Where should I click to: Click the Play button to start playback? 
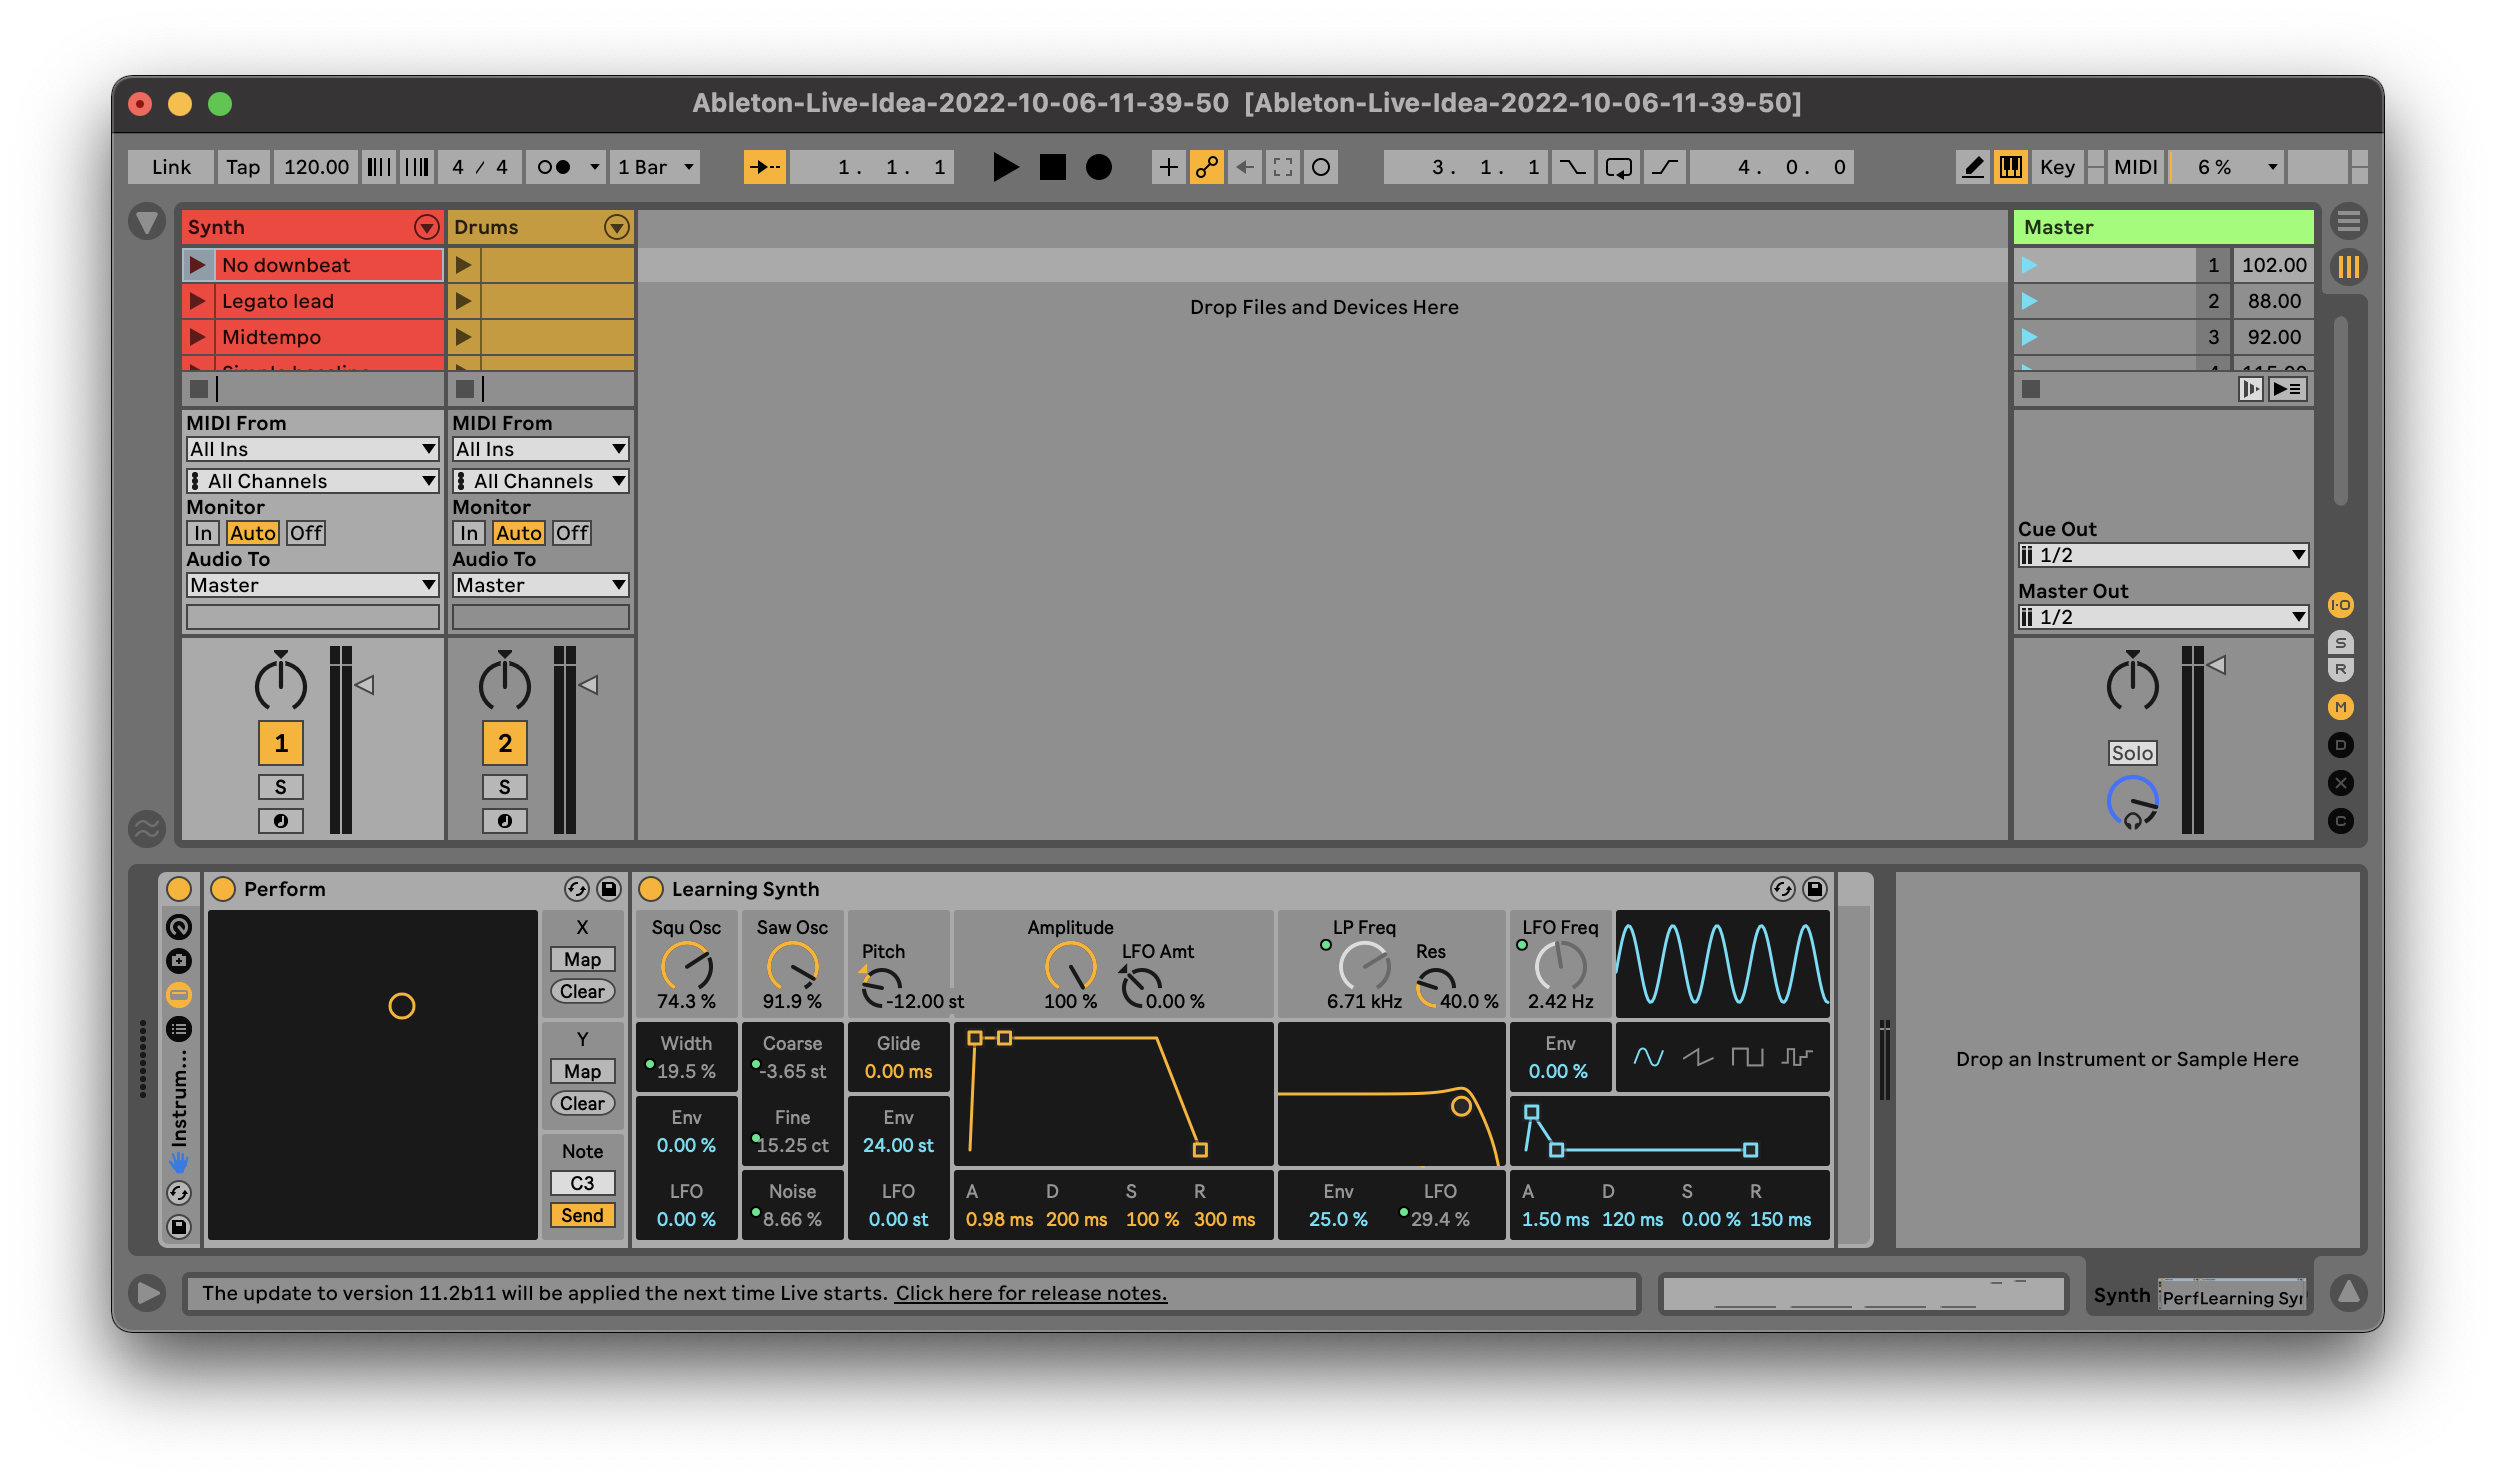pyautogui.click(x=1005, y=167)
